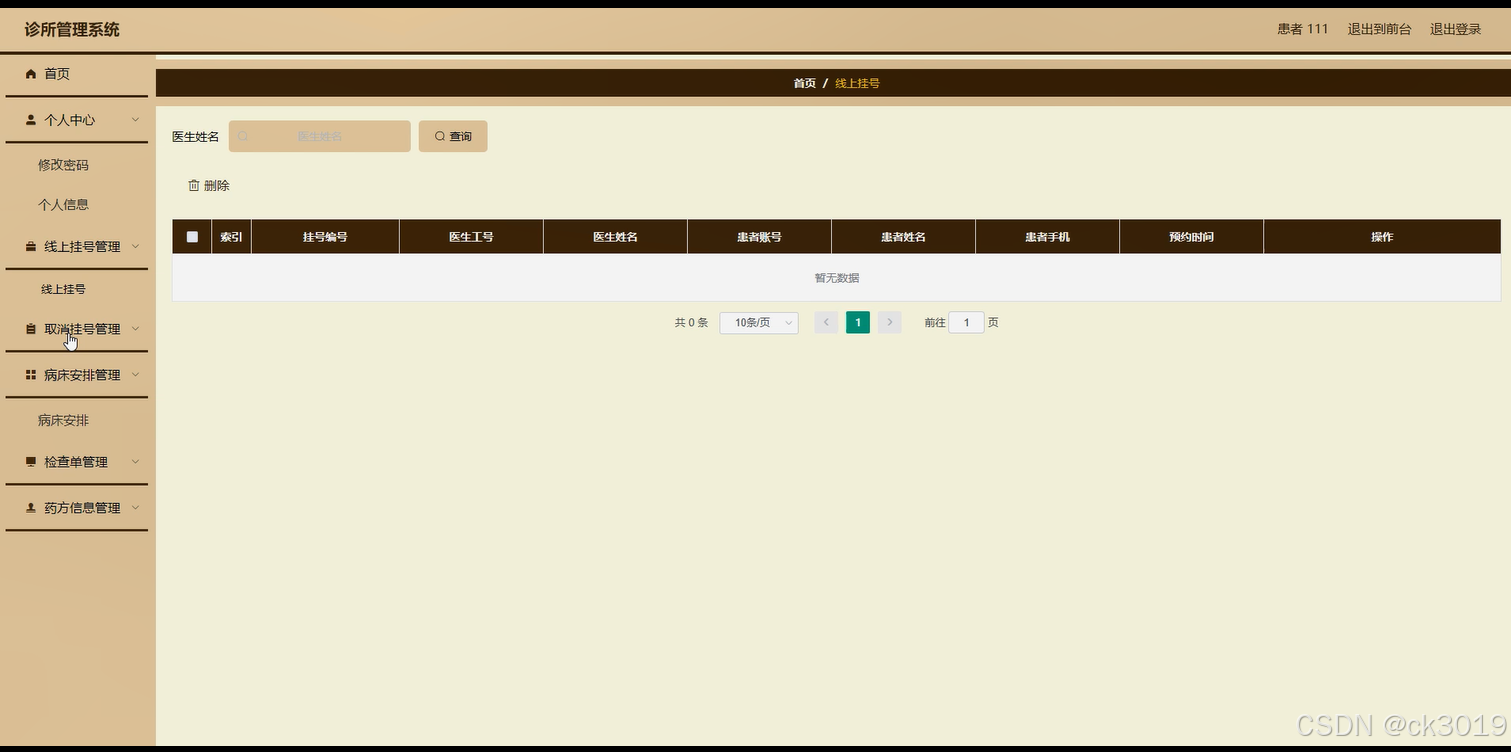Click the 前往 page number input
This screenshot has height=752, width=1511.
(966, 323)
